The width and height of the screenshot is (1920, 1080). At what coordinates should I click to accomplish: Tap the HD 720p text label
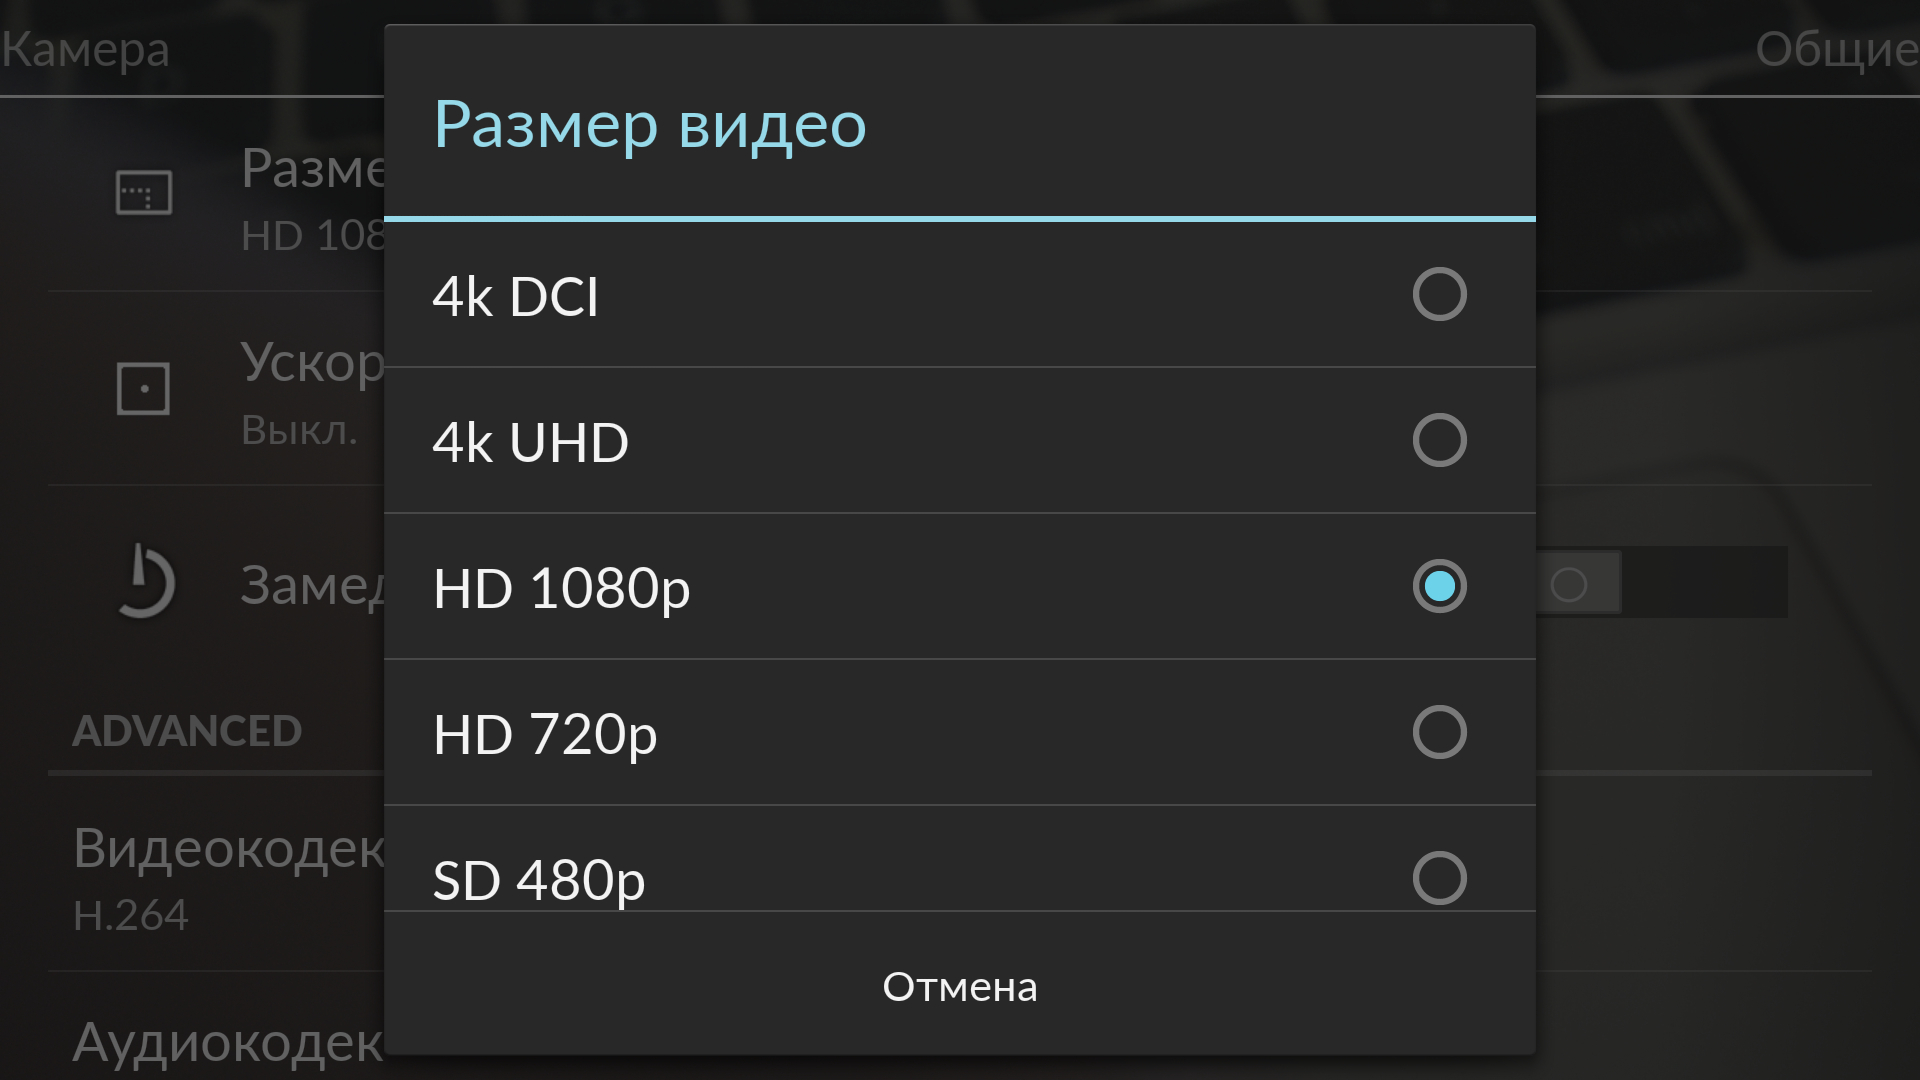(x=545, y=734)
